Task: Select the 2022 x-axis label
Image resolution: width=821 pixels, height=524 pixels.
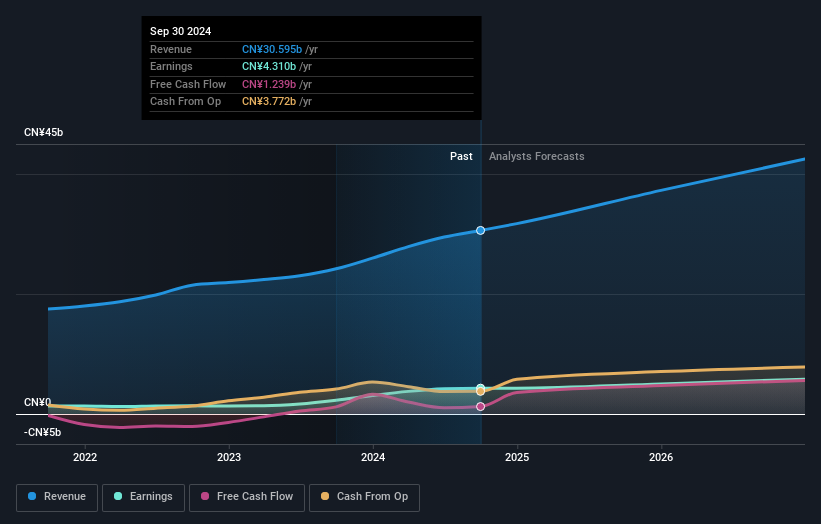Action: [x=85, y=458]
